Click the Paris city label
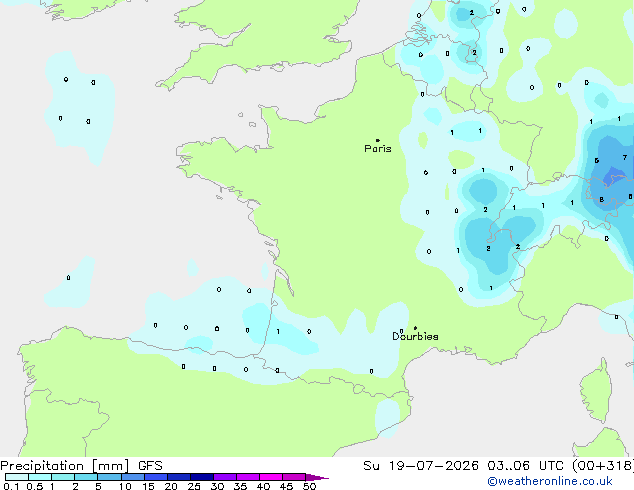The height and width of the screenshot is (490, 634). [378, 148]
